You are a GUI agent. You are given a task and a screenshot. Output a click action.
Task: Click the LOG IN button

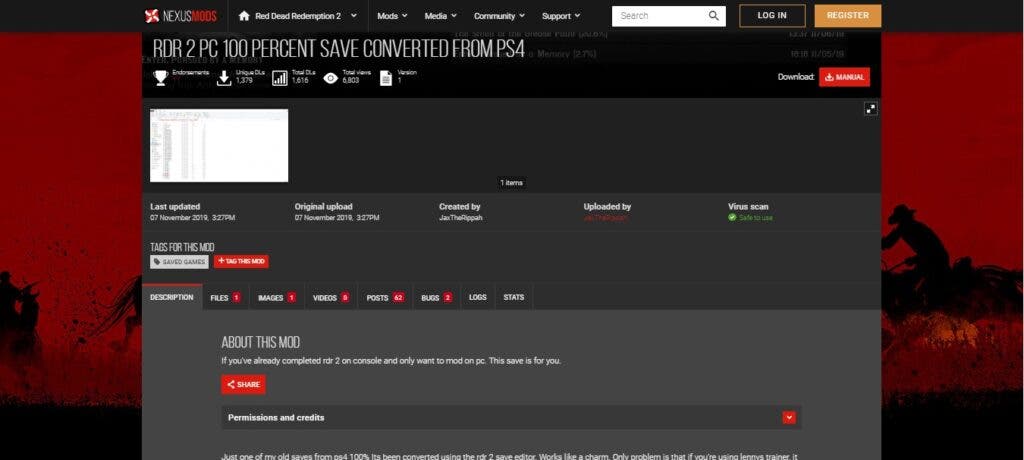coord(772,16)
